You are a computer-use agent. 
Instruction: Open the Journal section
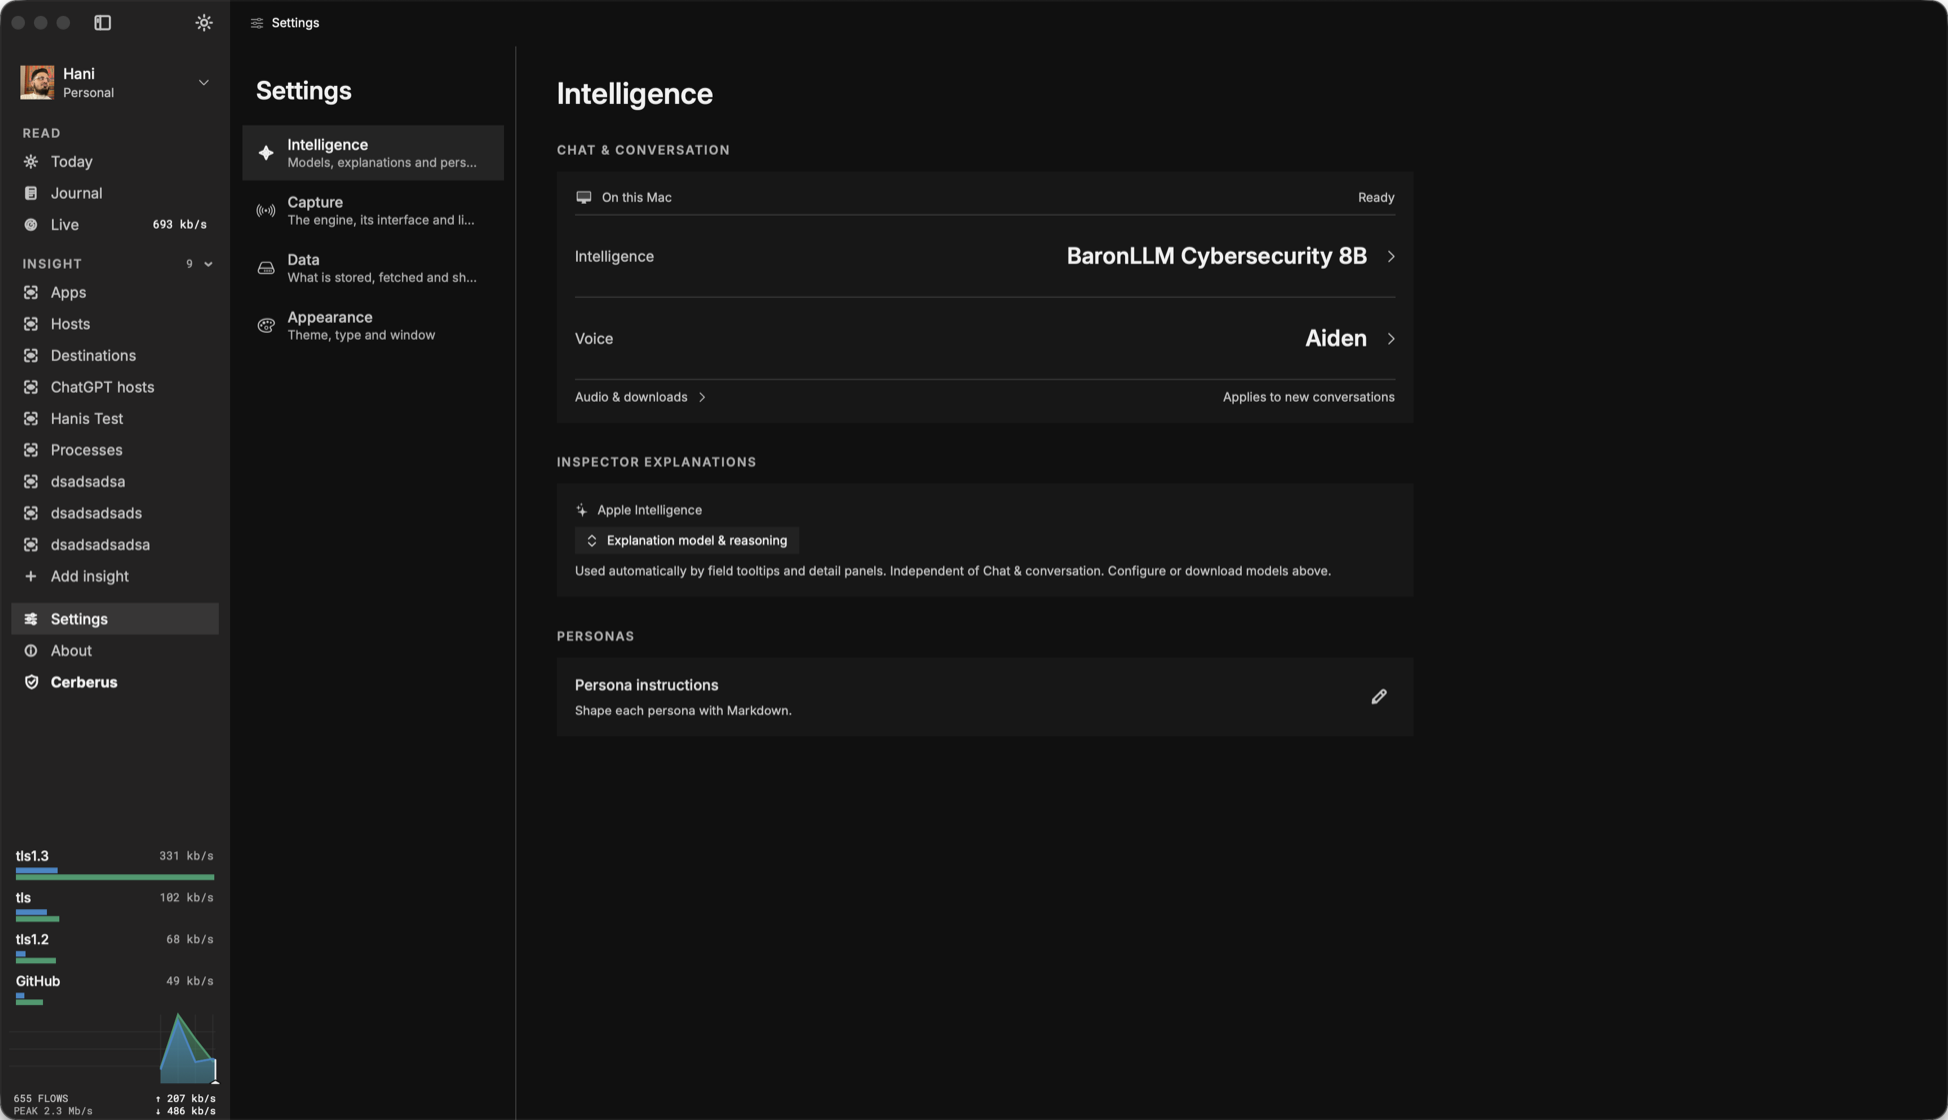click(115, 193)
